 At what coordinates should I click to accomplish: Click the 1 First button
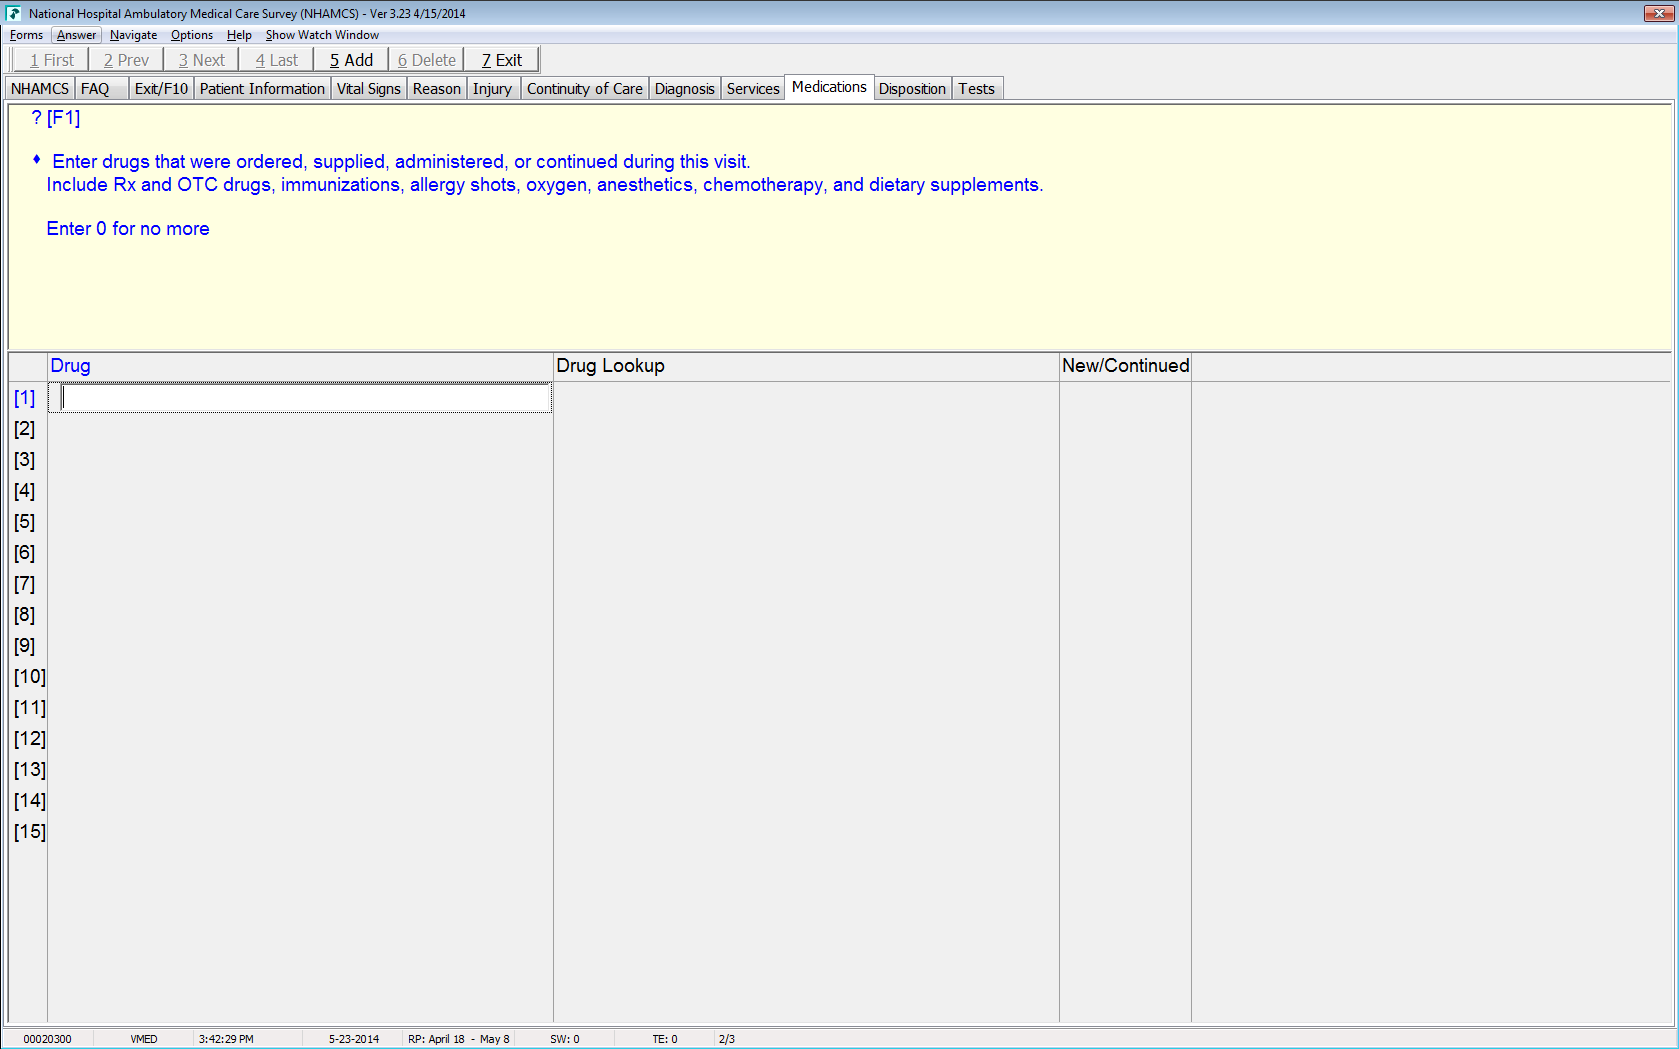[x=52, y=60]
